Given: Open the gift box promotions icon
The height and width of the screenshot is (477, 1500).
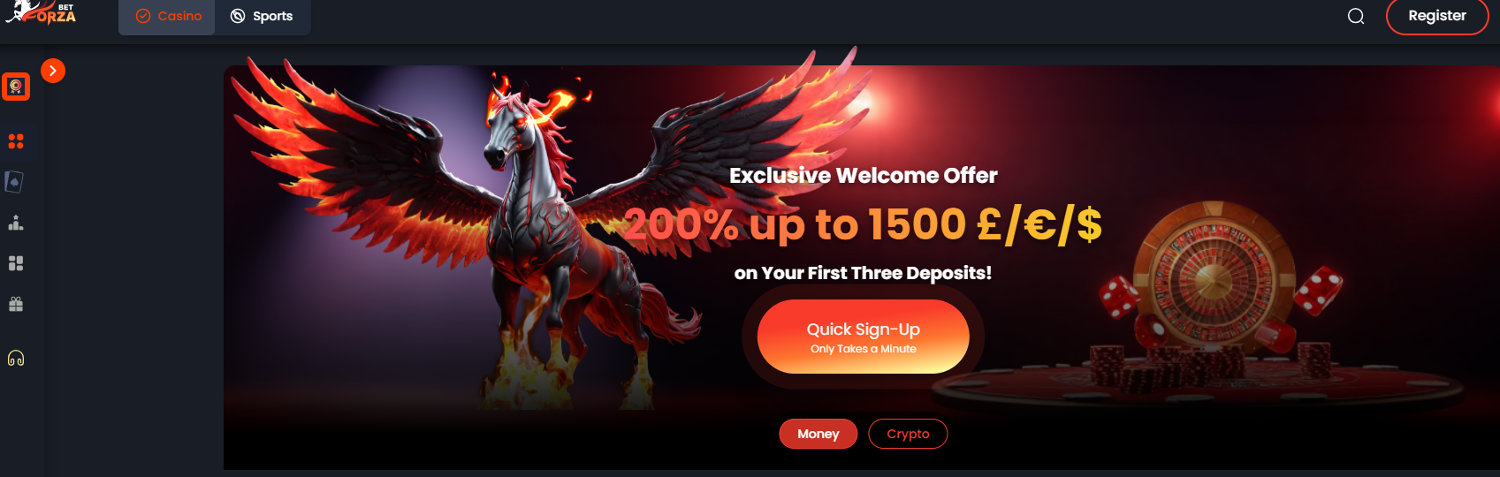Looking at the screenshot, I should pos(16,304).
